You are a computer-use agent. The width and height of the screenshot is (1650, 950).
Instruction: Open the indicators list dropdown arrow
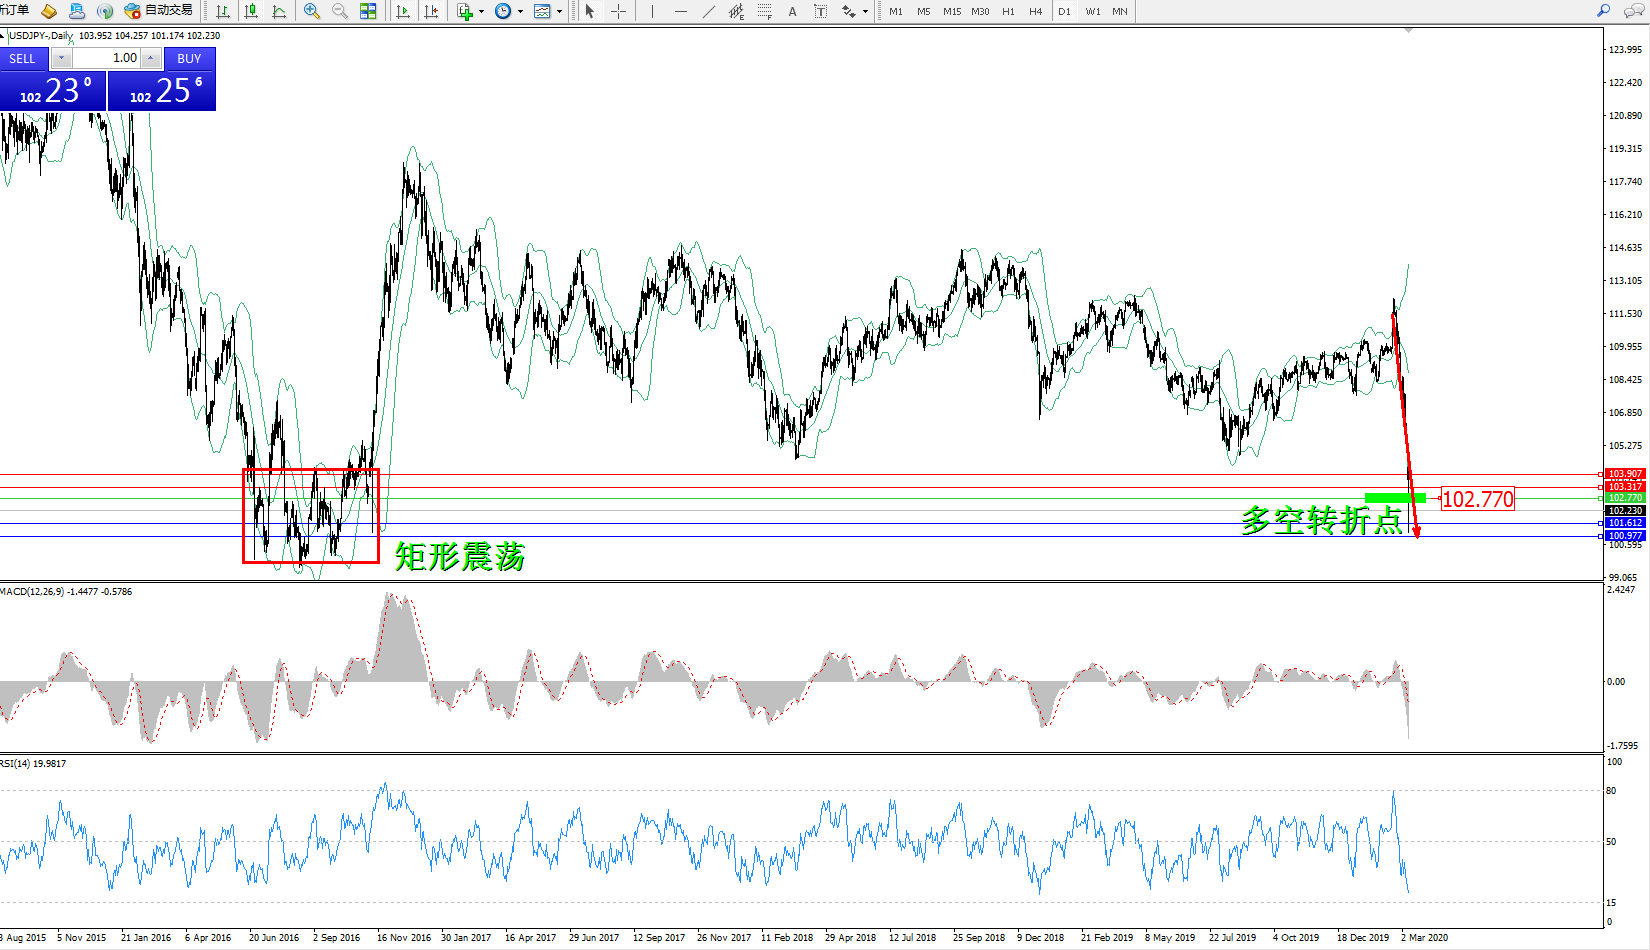click(481, 12)
